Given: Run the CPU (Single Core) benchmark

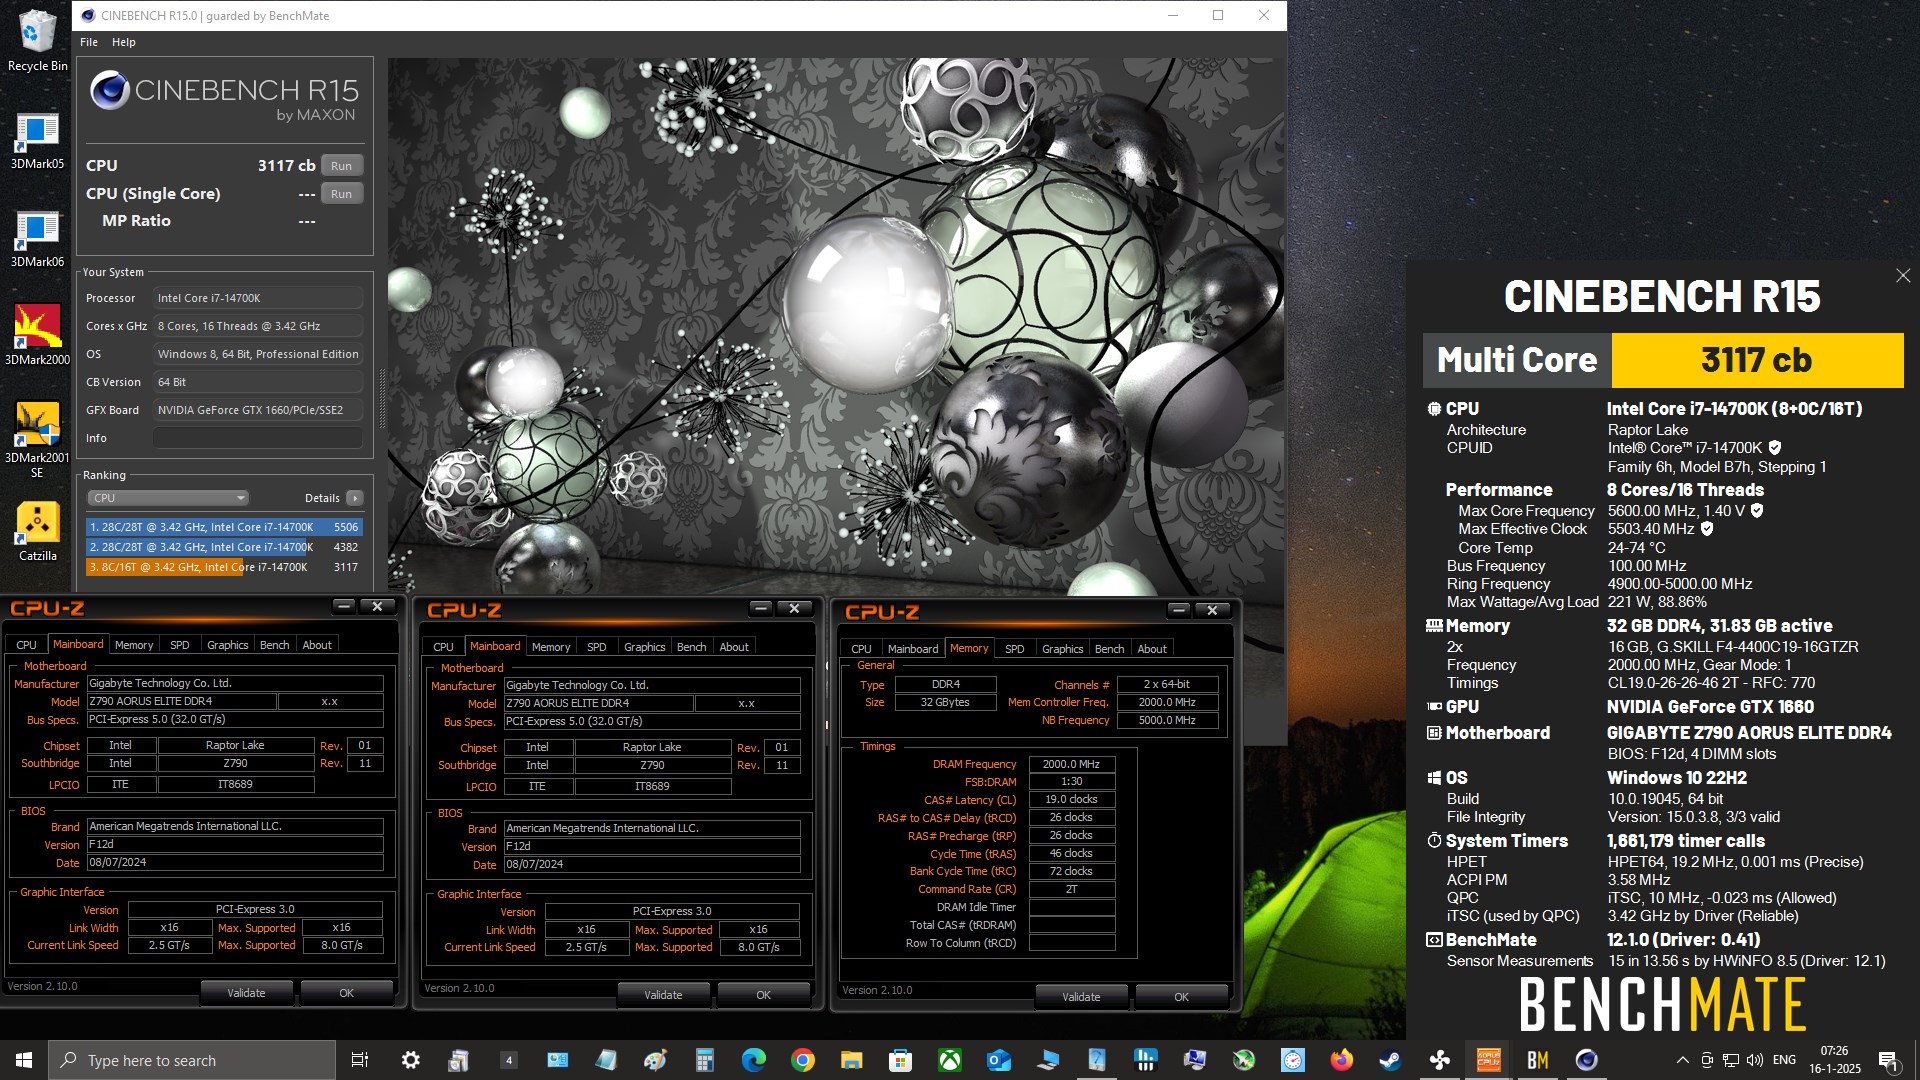Looking at the screenshot, I should click(x=341, y=194).
